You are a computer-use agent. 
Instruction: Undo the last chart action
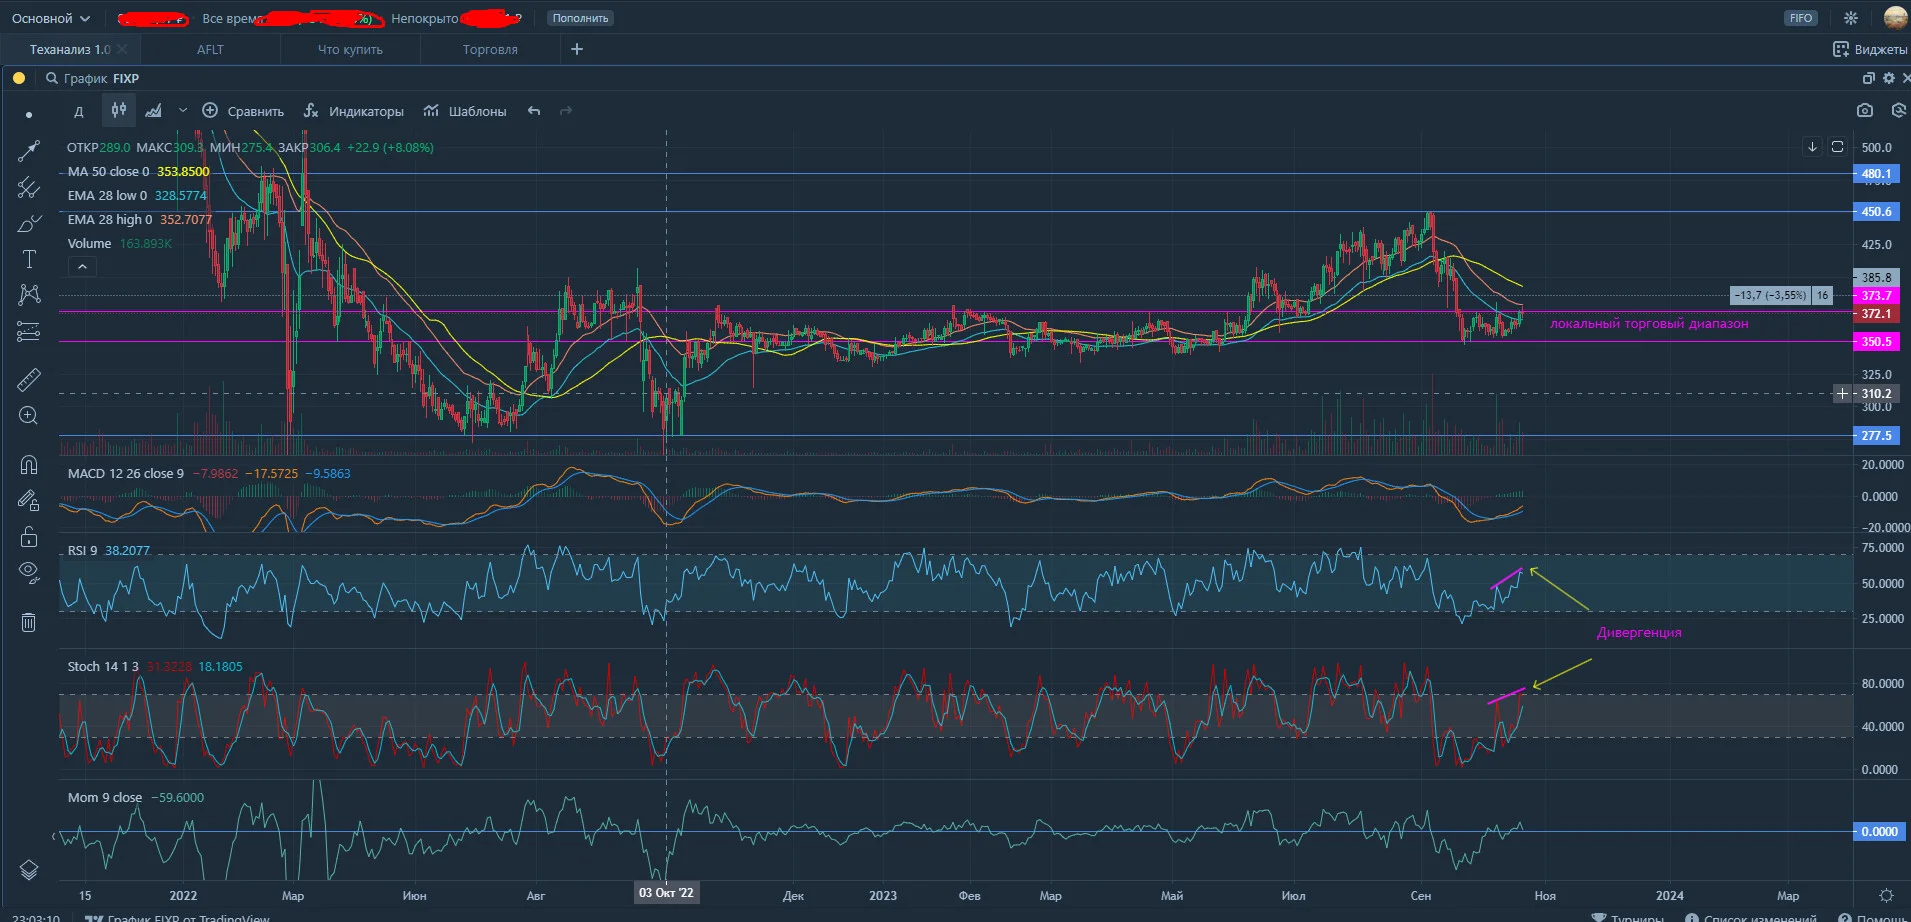click(534, 111)
